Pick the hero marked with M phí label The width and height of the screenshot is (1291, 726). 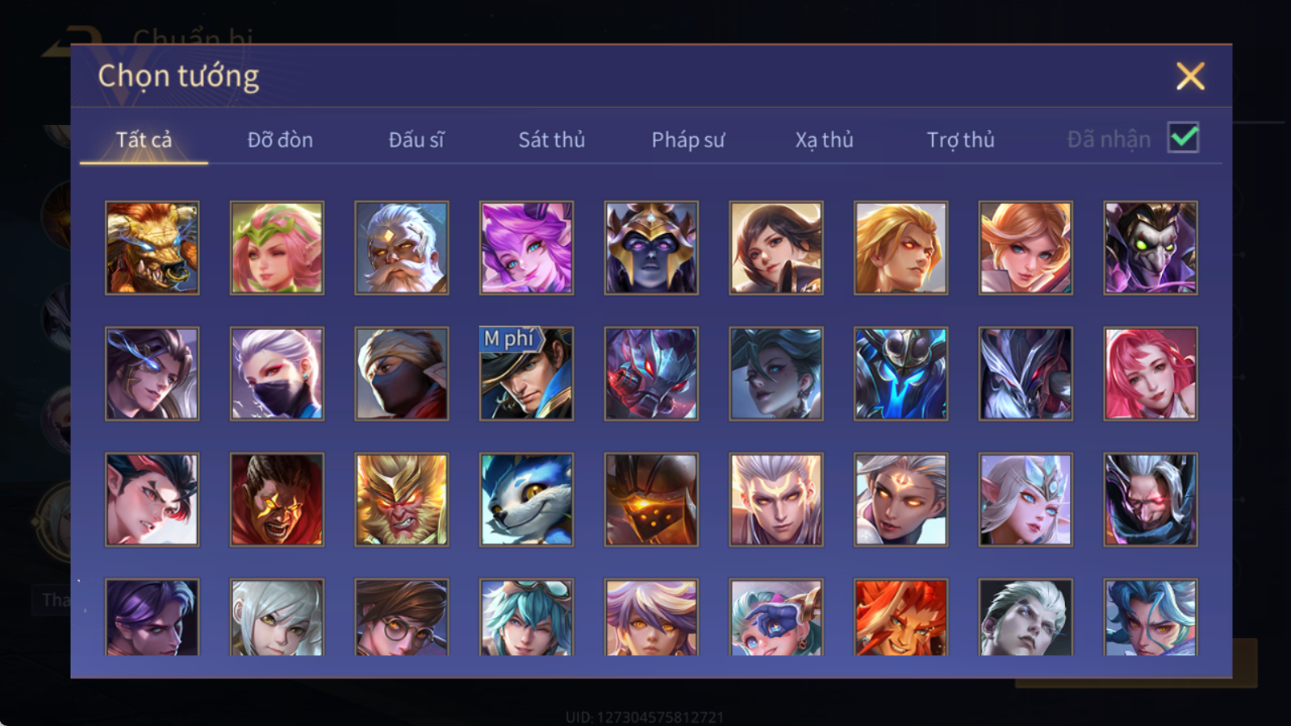point(526,374)
